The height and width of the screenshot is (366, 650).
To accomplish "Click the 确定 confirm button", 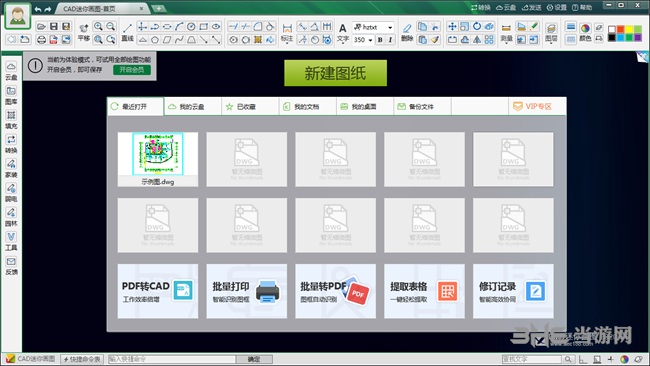I will 254,359.
